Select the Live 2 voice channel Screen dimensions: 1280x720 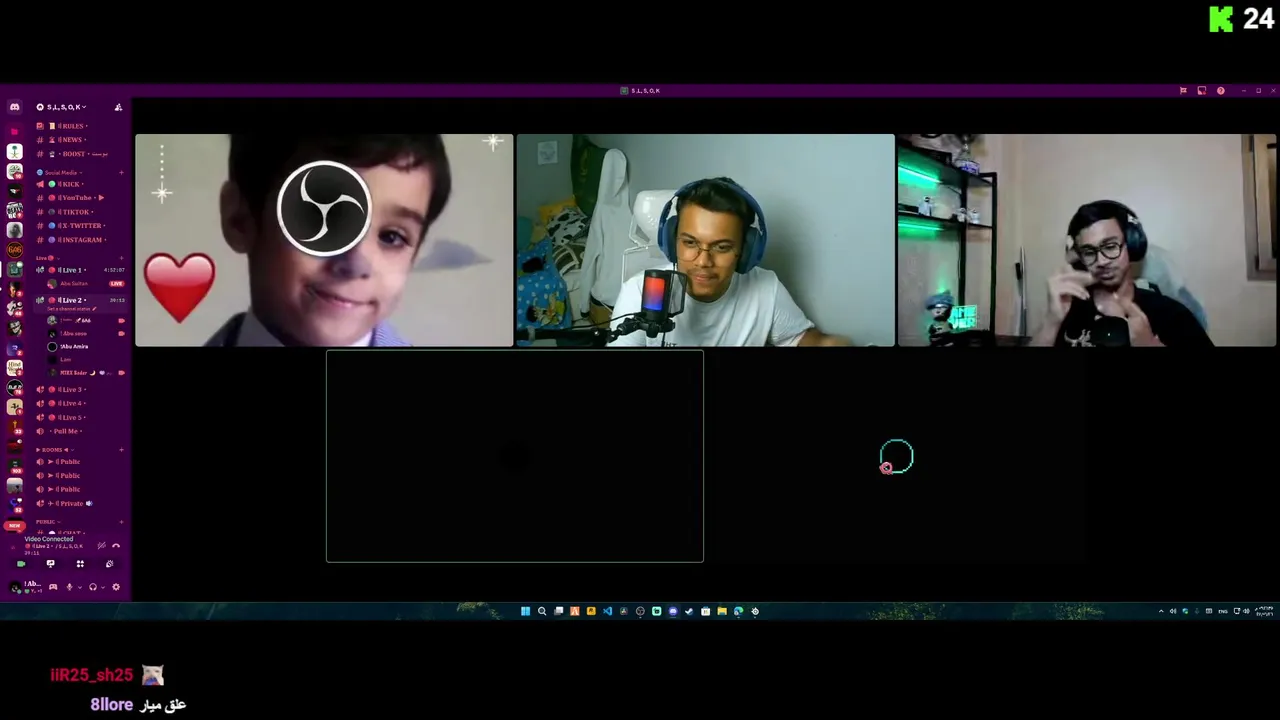(78, 300)
